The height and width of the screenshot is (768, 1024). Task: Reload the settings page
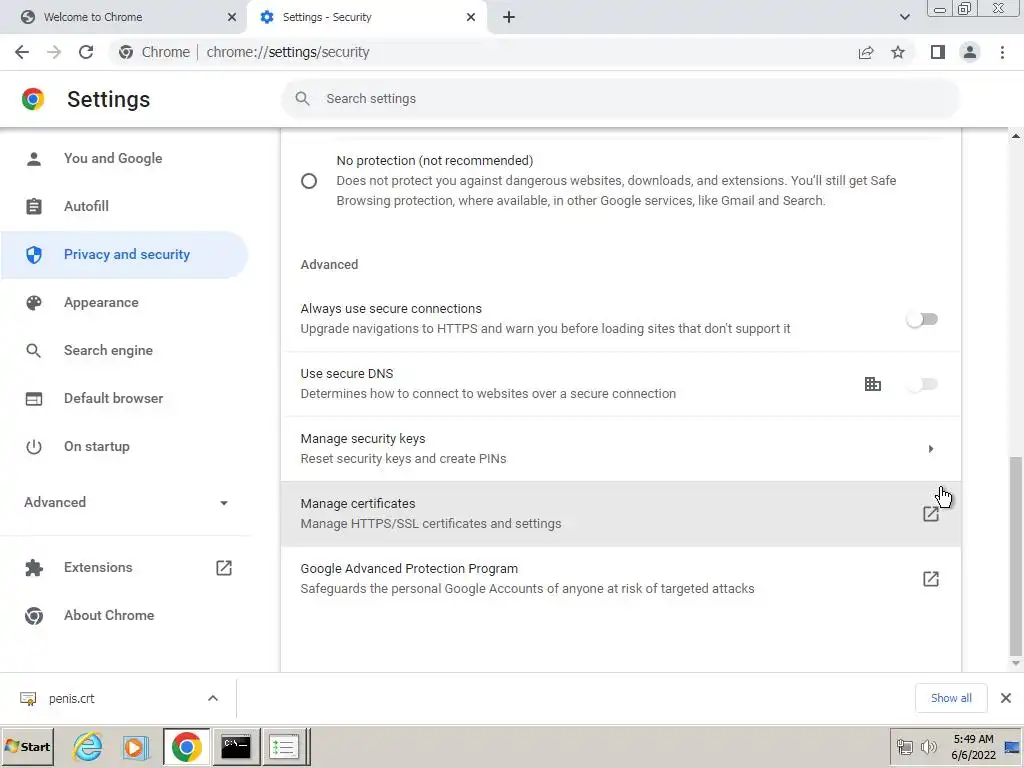[x=86, y=52]
